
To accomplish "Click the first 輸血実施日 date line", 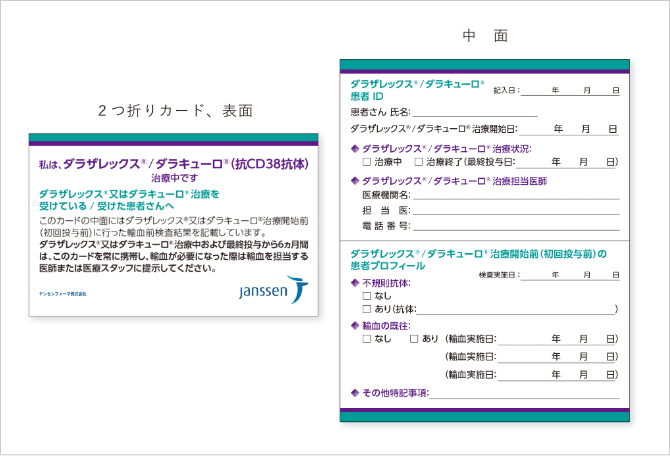I will (556, 339).
